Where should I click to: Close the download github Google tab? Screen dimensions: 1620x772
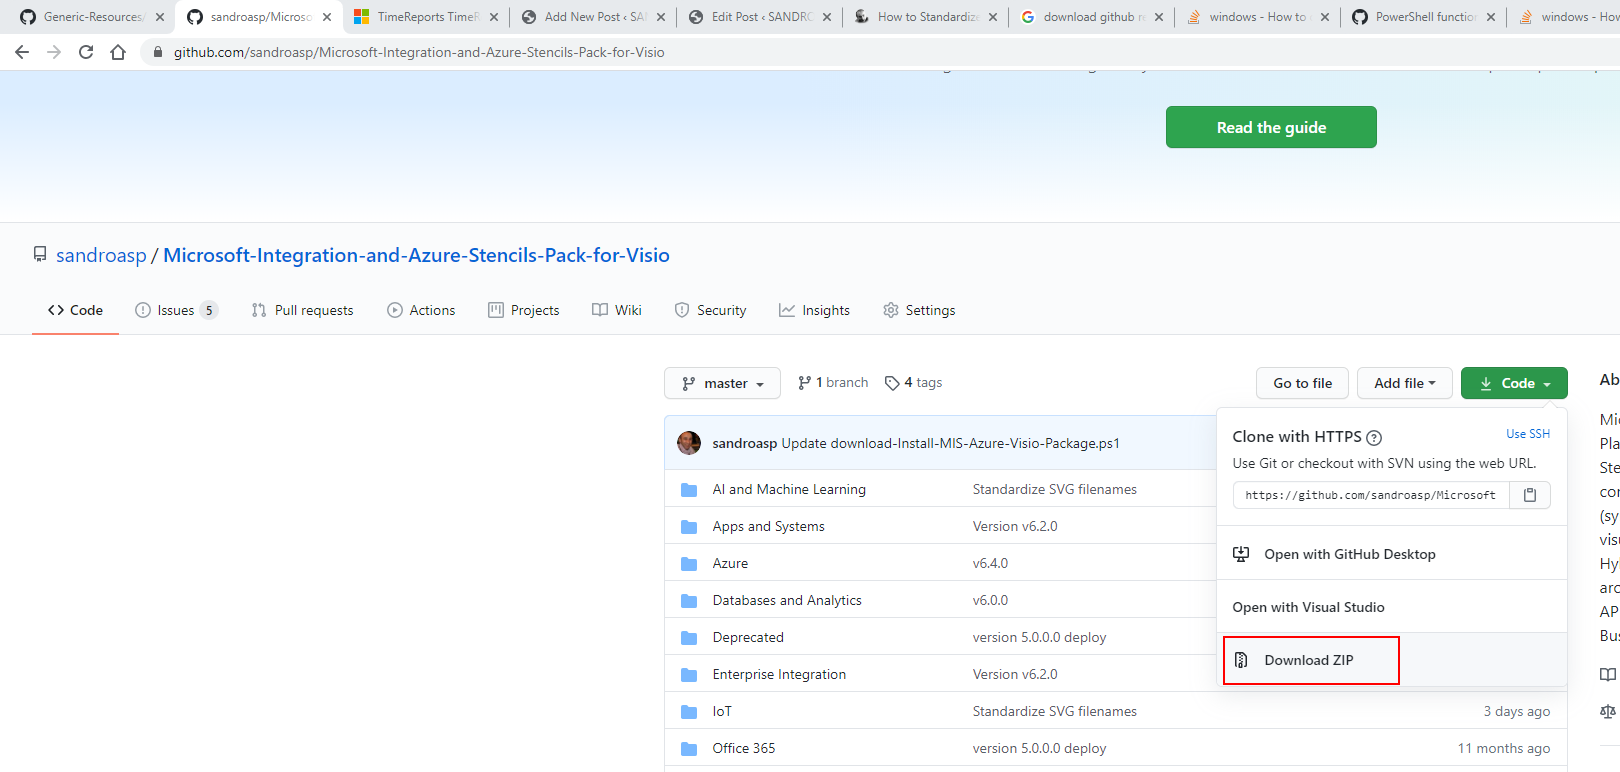click(1159, 17)
